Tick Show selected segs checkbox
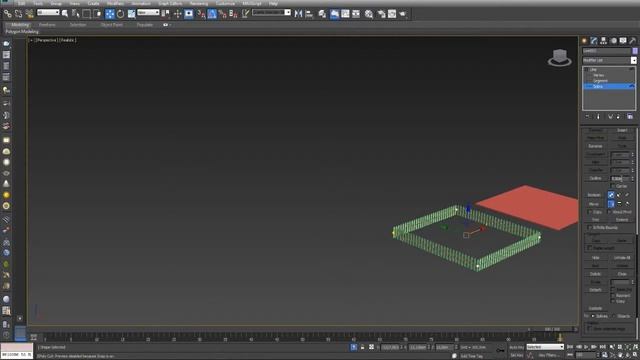 click(x=589, y=329)
